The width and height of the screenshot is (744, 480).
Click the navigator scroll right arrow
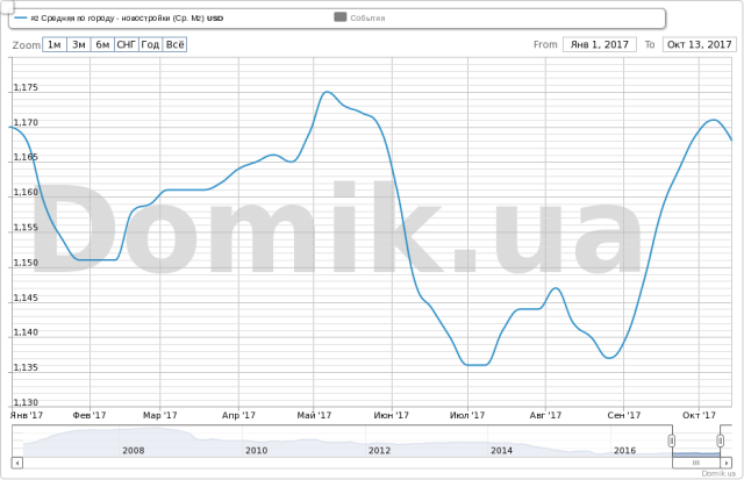pos(726,462)
